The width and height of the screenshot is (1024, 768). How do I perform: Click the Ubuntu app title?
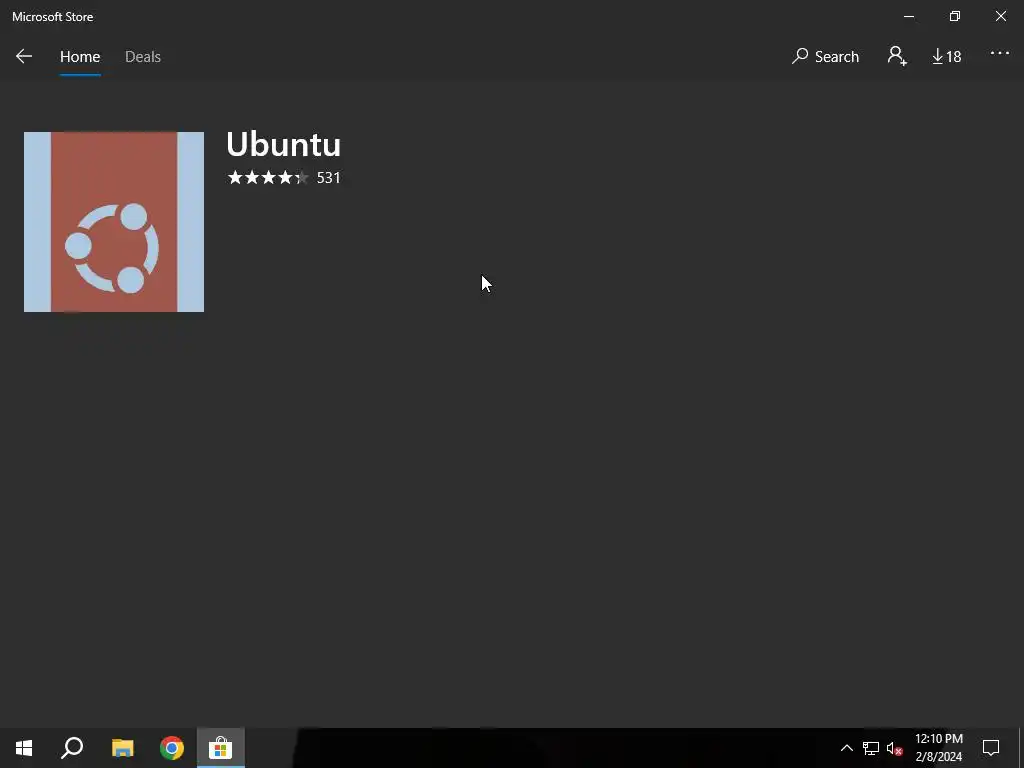point(283,144)
